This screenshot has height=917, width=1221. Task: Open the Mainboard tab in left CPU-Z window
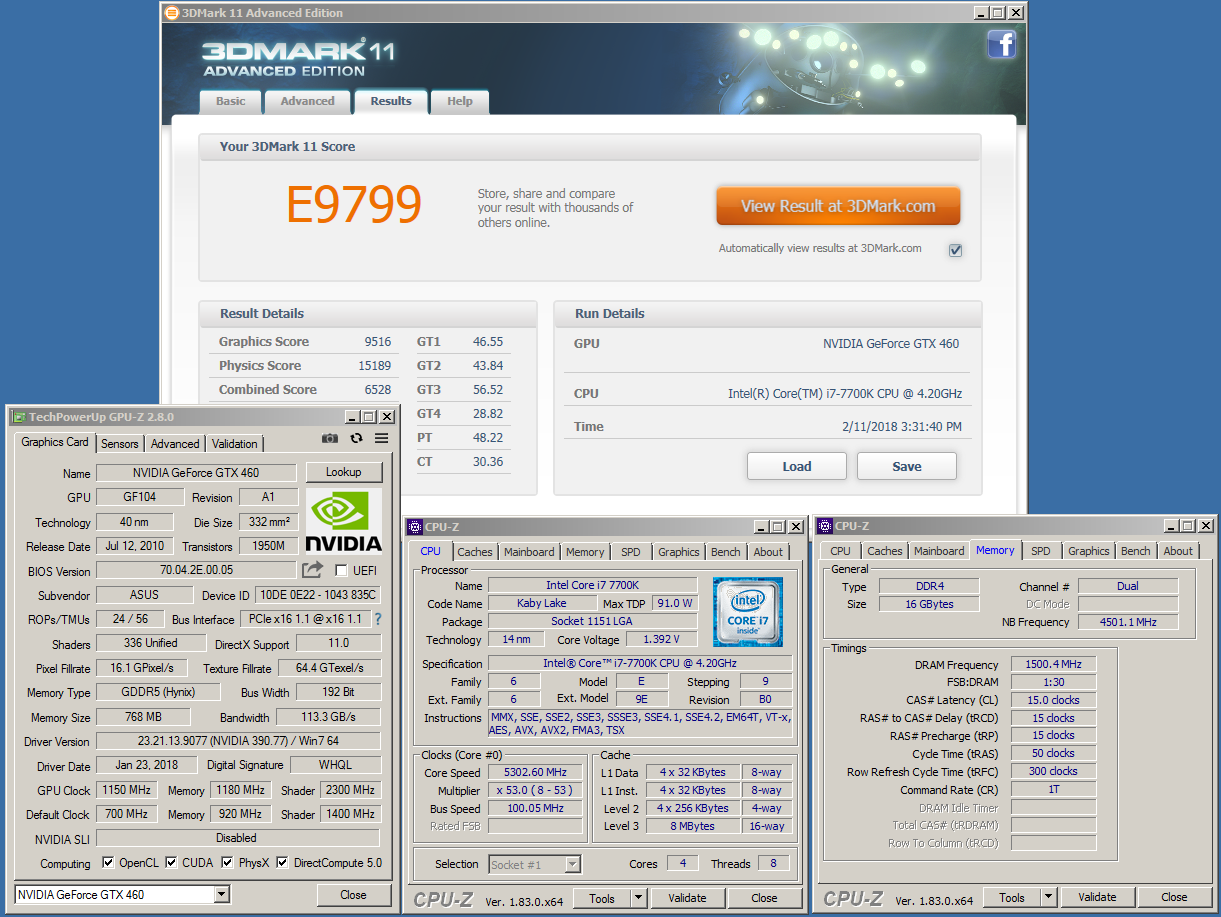pyautogui.click(x=529, y=552)
